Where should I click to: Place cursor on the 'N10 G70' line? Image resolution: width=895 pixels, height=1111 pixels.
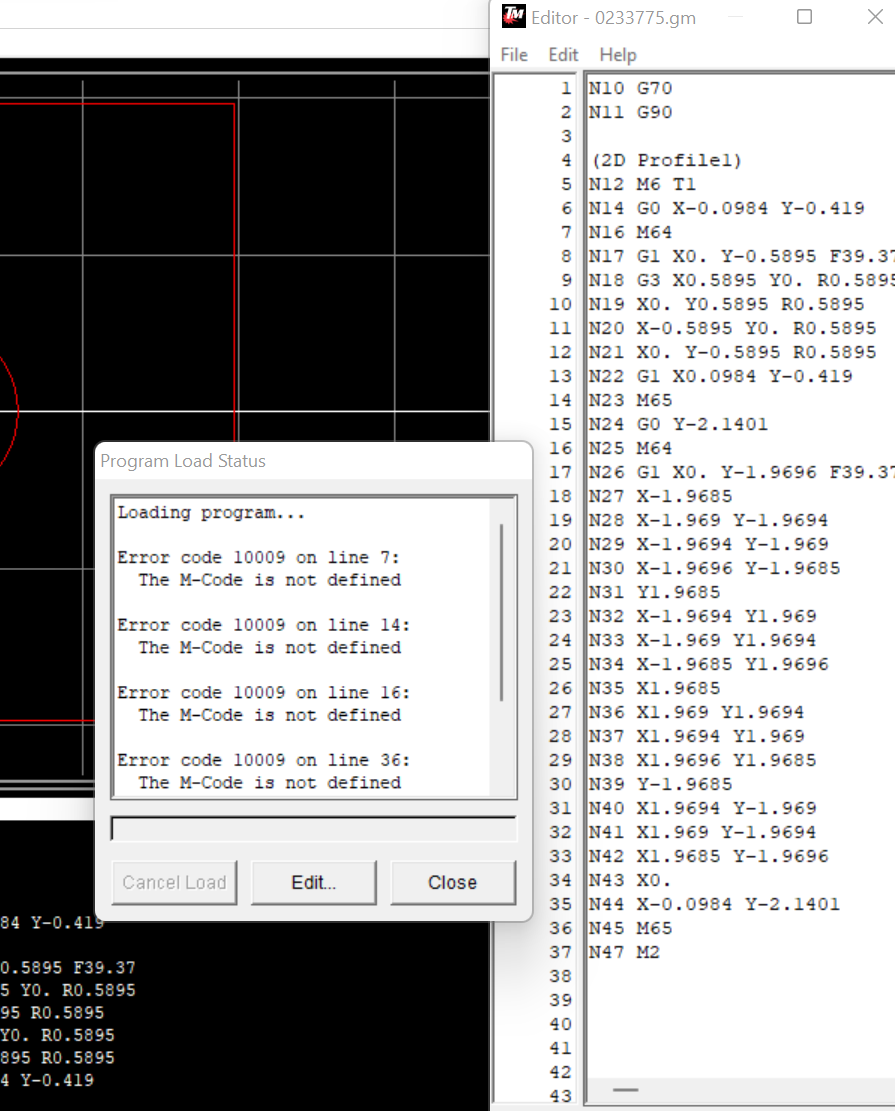[631, 89]
